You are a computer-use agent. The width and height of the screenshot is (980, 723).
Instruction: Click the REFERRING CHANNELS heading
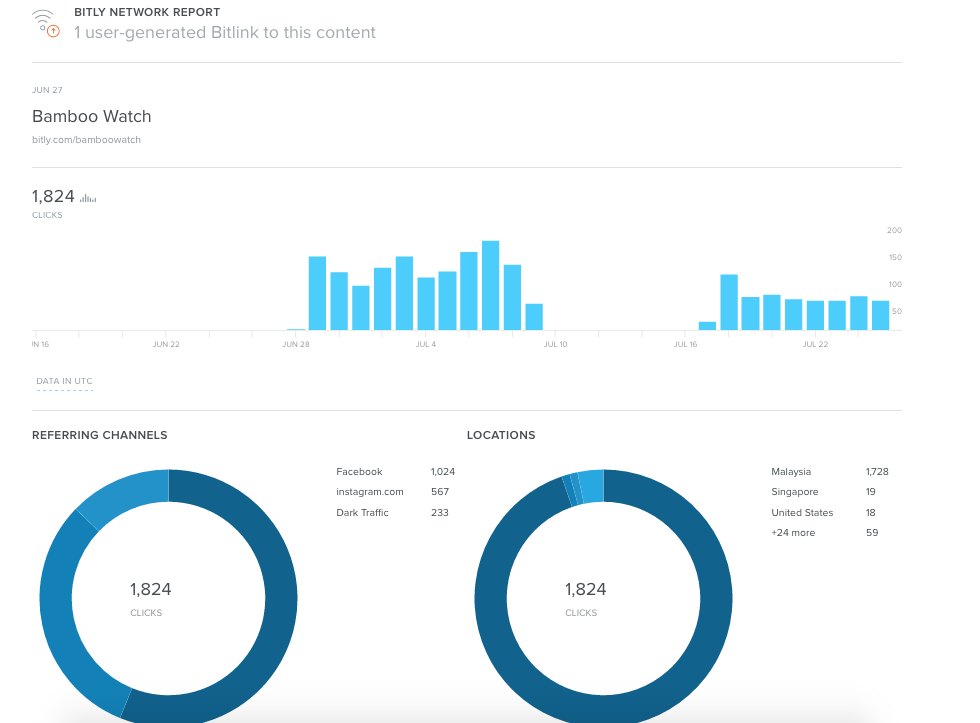[100, 435]
